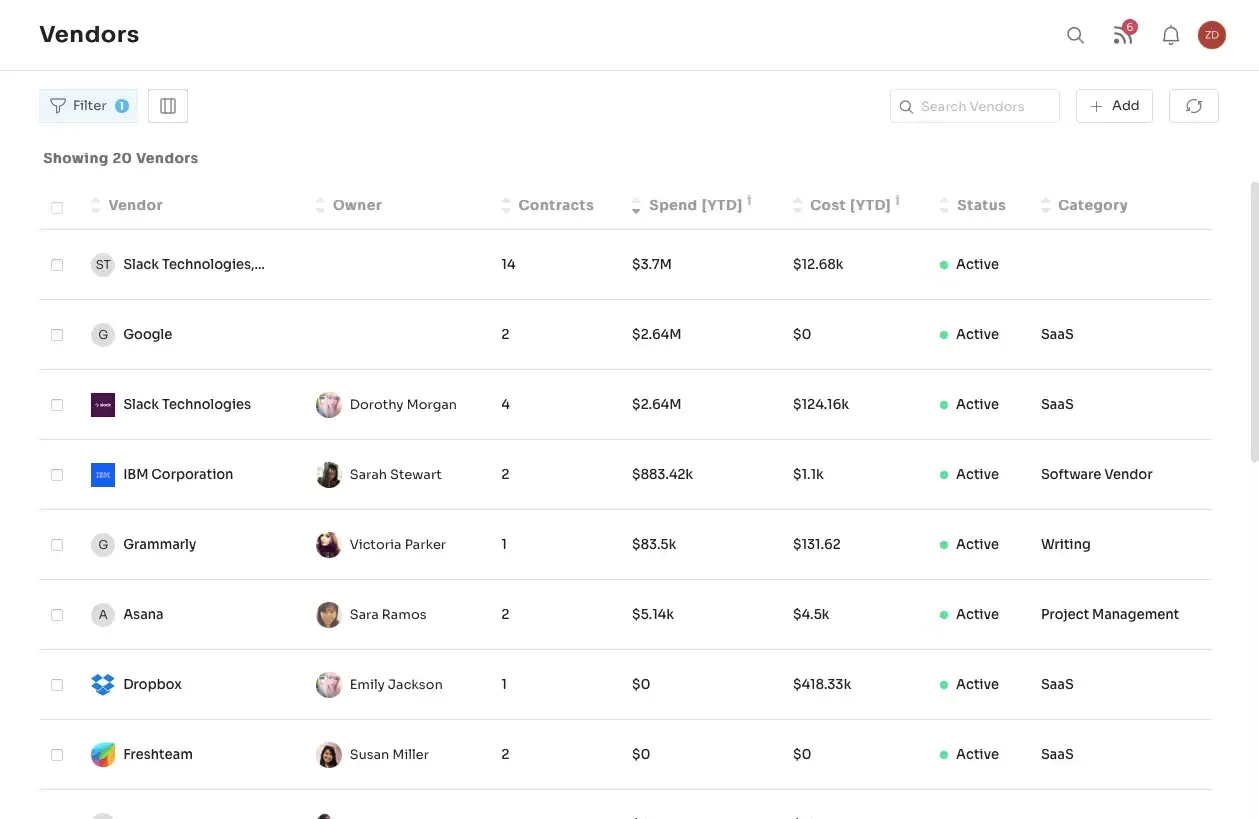Click the info icon next to Cost [YTD]
The width and height of the screenshot is (1259, 819).
click(x=897, y=200)
